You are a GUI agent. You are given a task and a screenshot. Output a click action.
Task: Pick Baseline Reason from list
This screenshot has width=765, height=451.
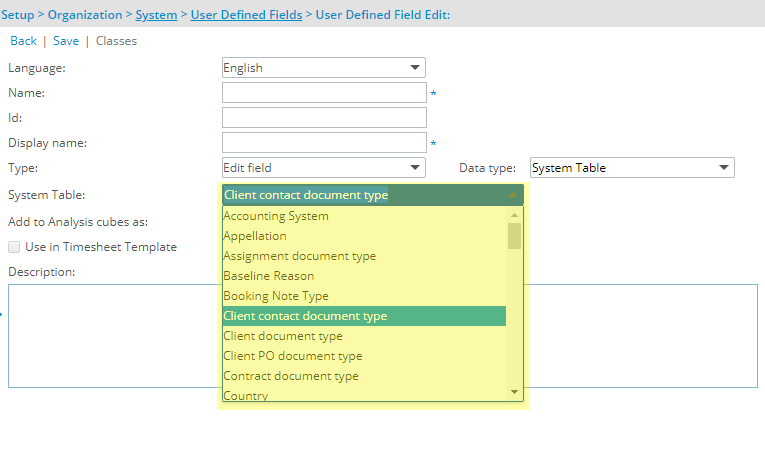click(364, 276)
